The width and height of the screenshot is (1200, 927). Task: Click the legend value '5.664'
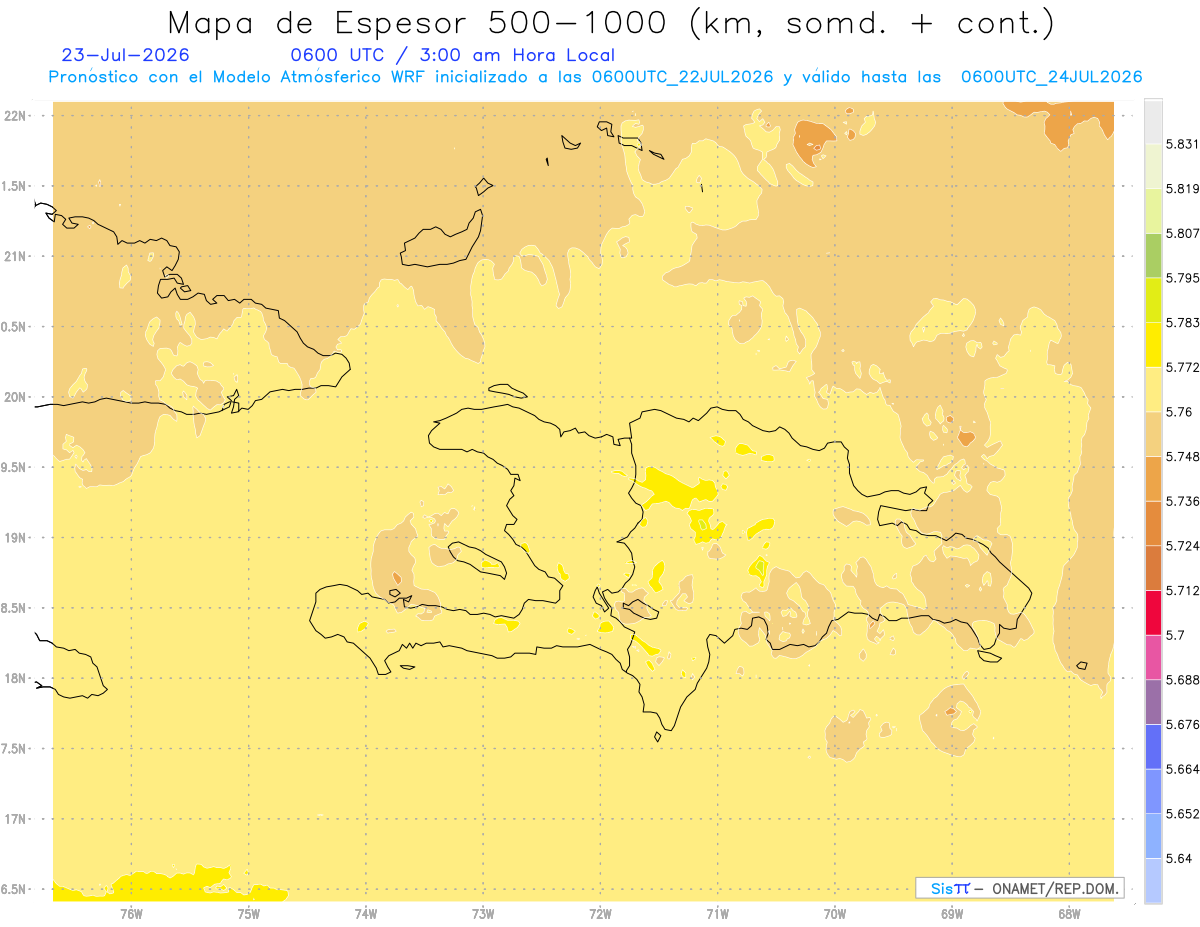point(1183,769)
